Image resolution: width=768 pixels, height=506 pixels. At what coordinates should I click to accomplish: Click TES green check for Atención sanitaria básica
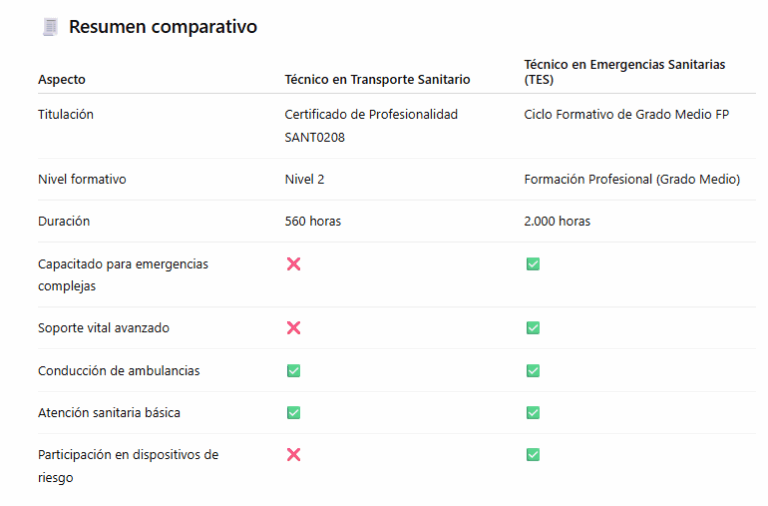tap(533, 413)
